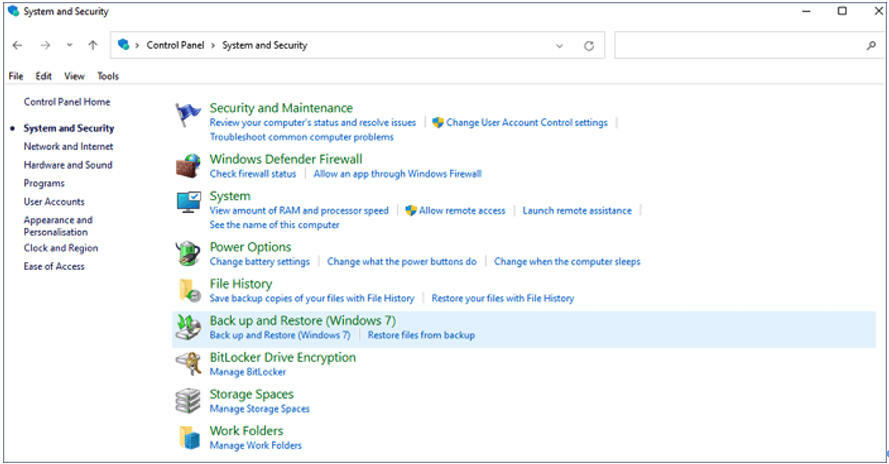Select Network and Internet in sidebar

coord(68,146)
